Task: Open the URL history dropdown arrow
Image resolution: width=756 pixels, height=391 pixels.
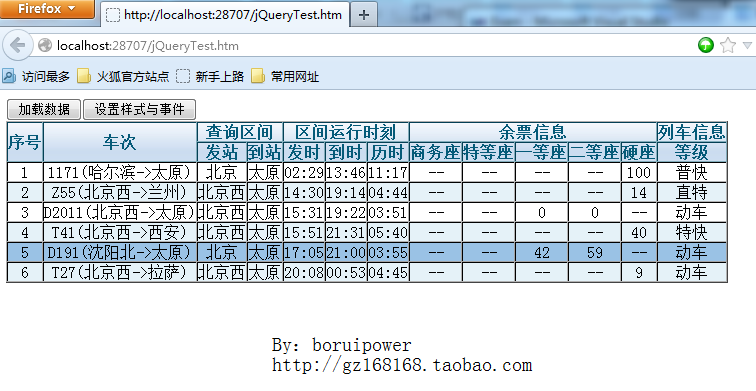Action: pyautogui.click(x=747, y=46)
